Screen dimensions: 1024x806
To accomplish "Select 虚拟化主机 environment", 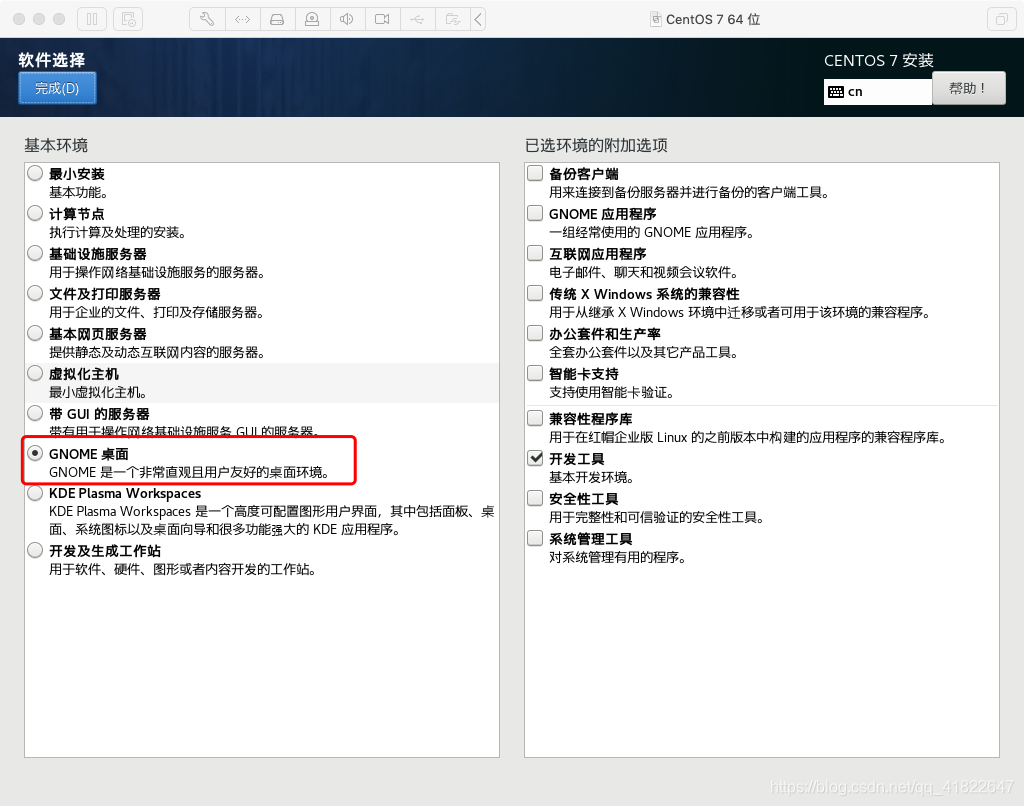I will click(35, 373).
